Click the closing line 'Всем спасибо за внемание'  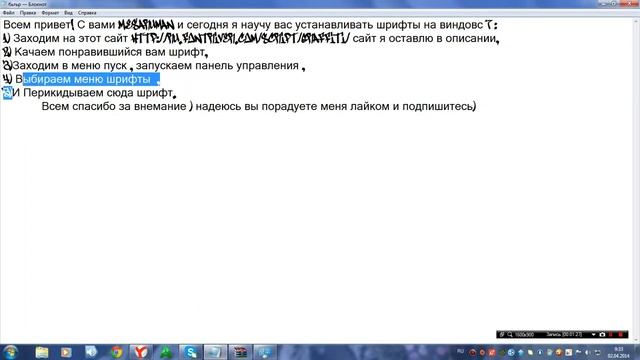pyautogui.click(x=259, y=107)
